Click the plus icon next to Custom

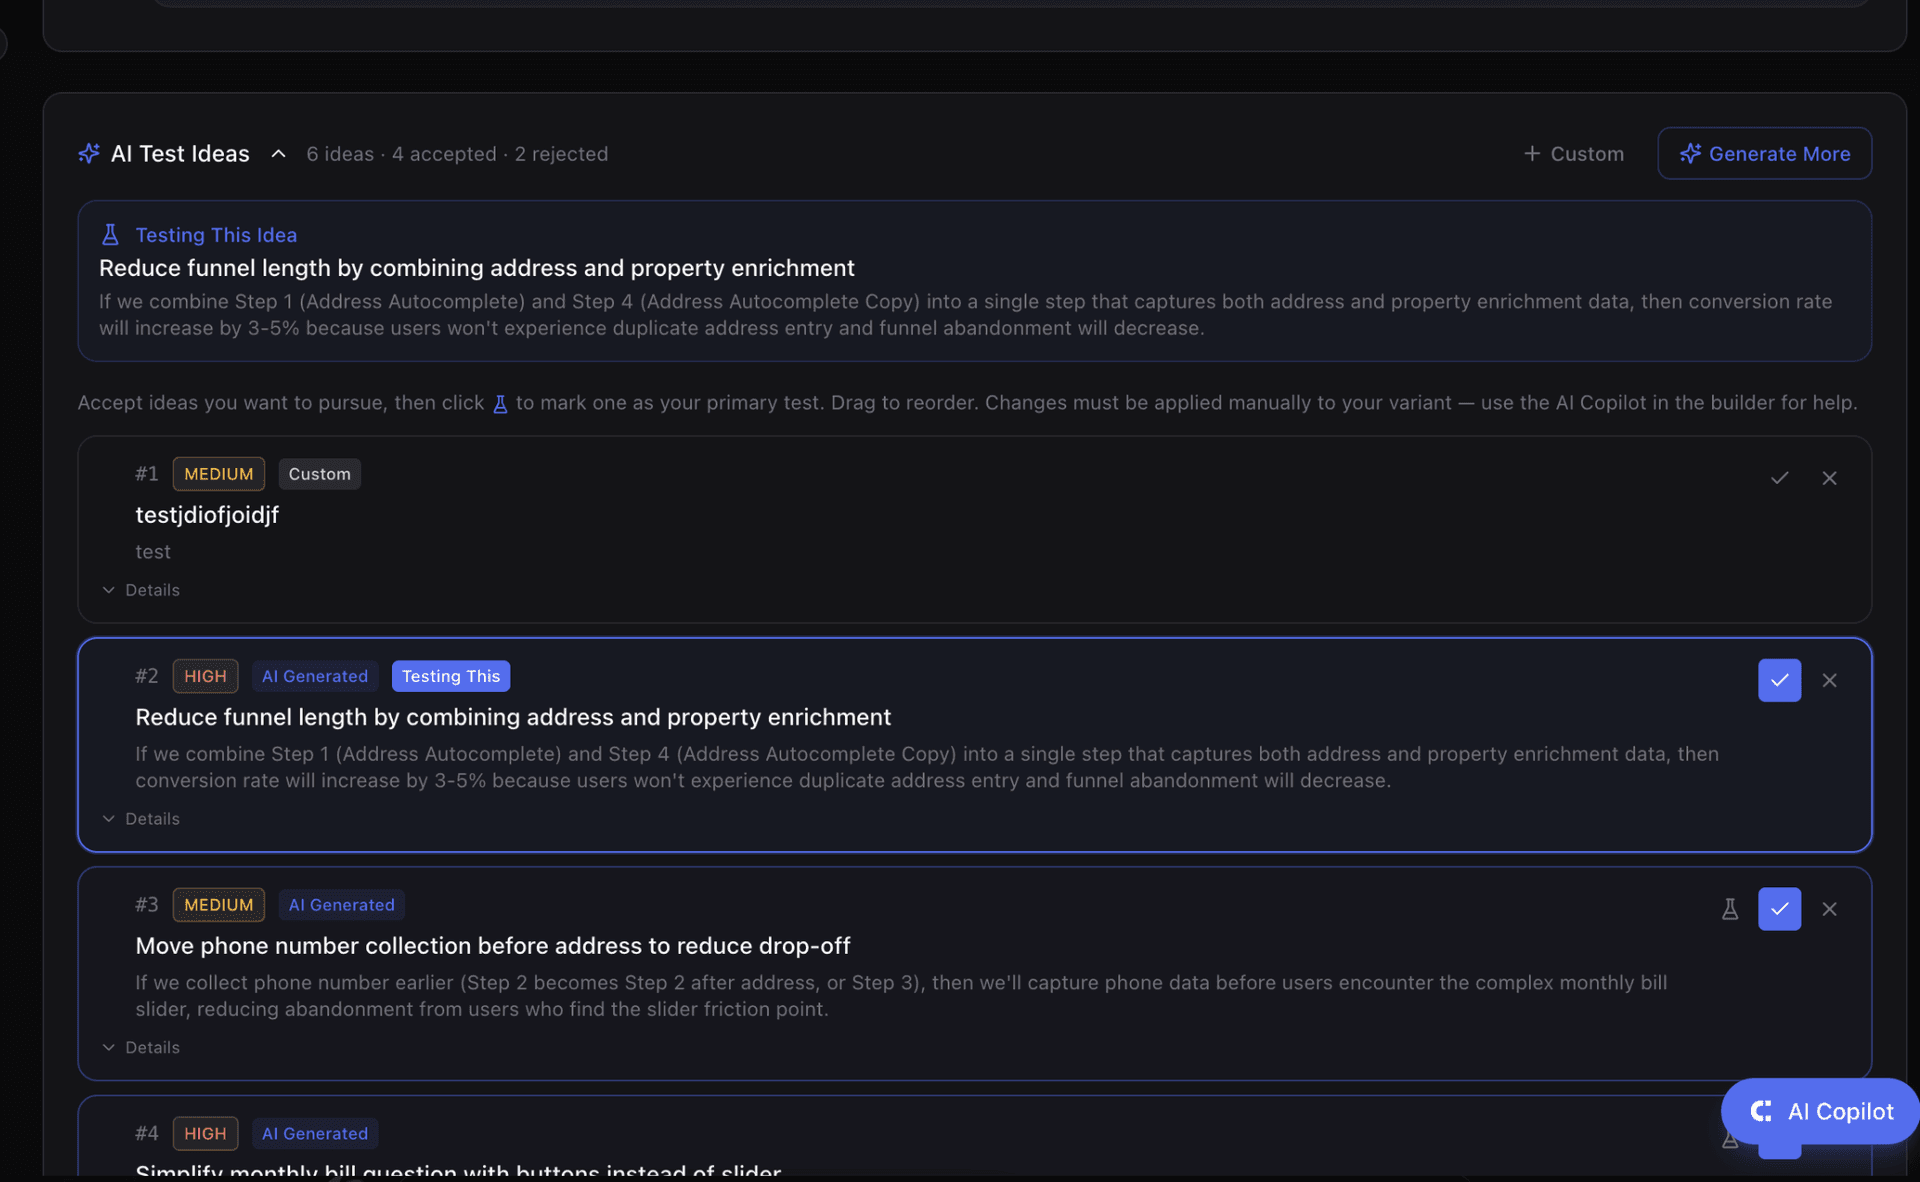[1530, 153]
